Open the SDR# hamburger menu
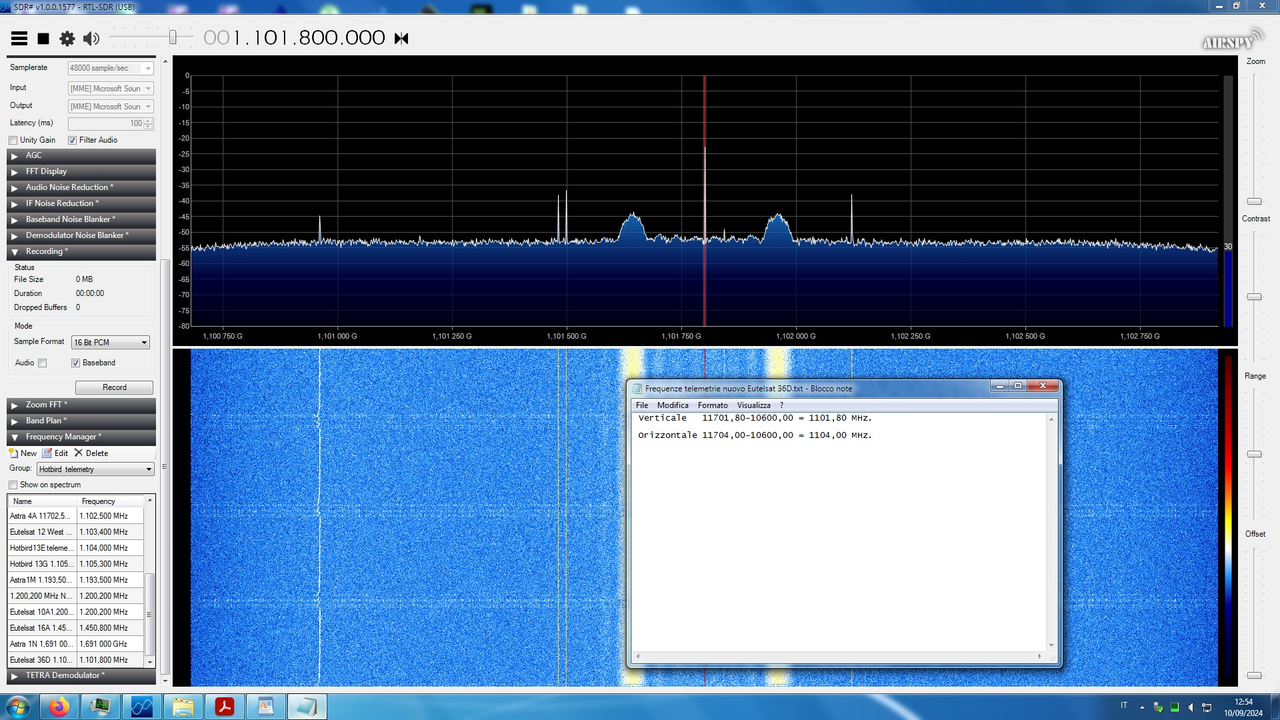 [x=19, y=38]
